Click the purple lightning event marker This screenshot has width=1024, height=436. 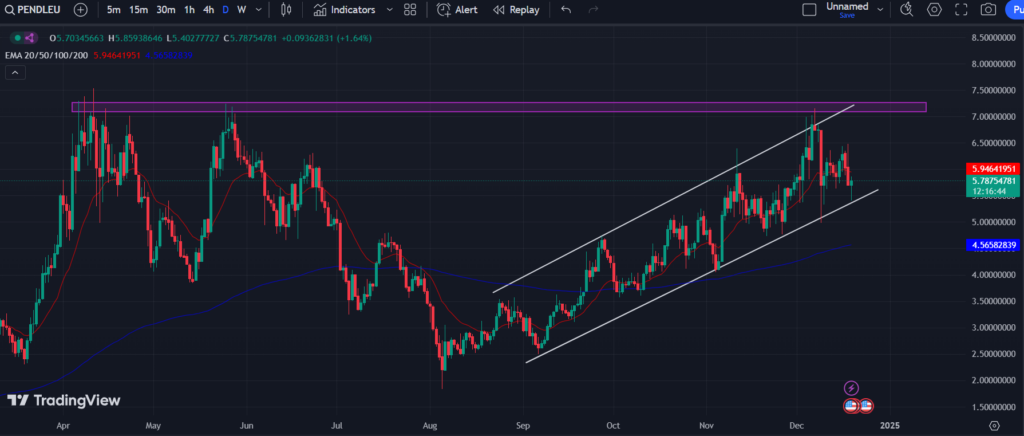tap(851, 388)
